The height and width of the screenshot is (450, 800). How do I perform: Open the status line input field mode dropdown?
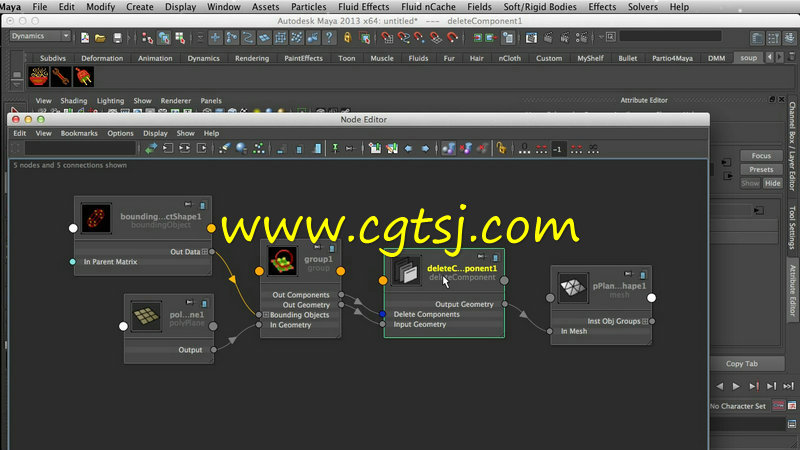pyautogui.click(x=601, y=37)
